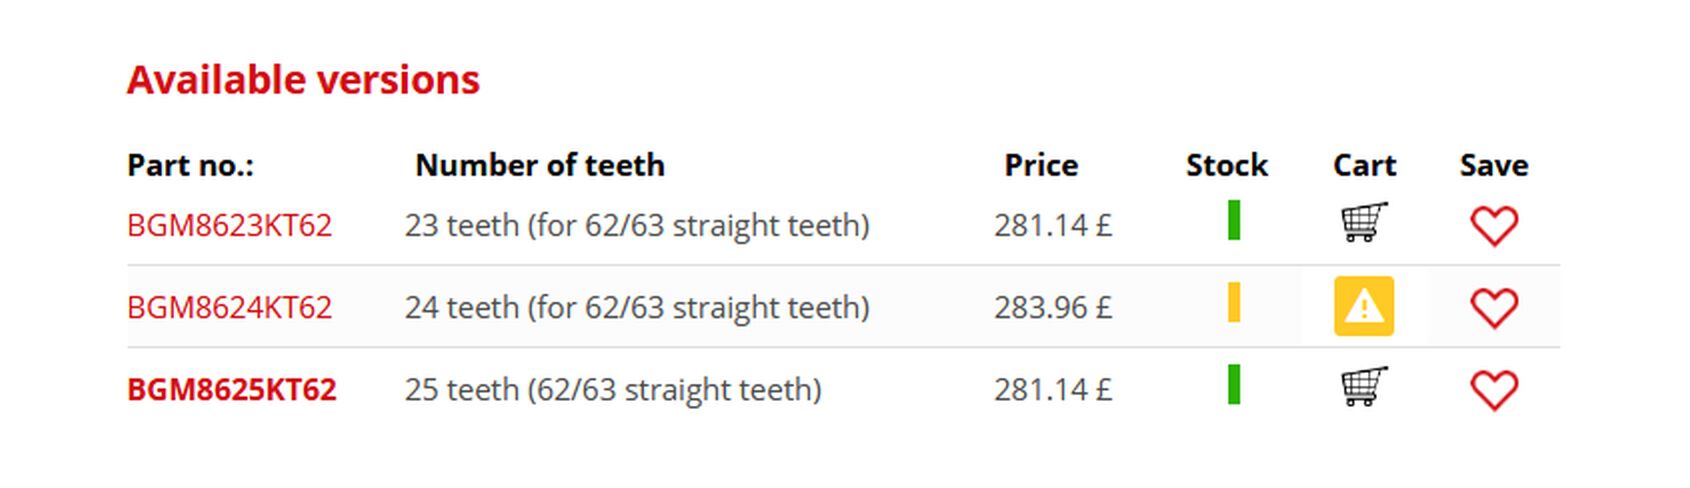Screen dimensions: 1690x488
Task: Click the Number of teeth column header
Action: coord(539,165)
